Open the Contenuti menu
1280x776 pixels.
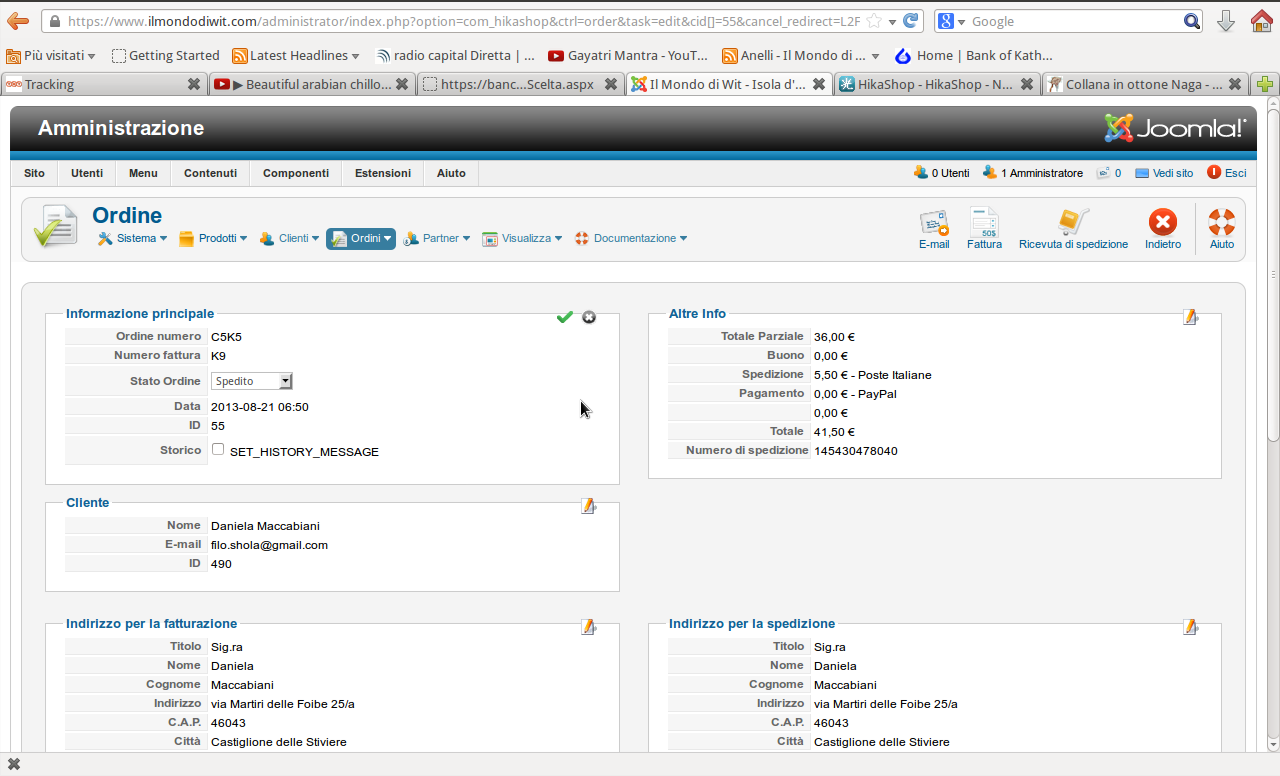[x=210, y=173]
